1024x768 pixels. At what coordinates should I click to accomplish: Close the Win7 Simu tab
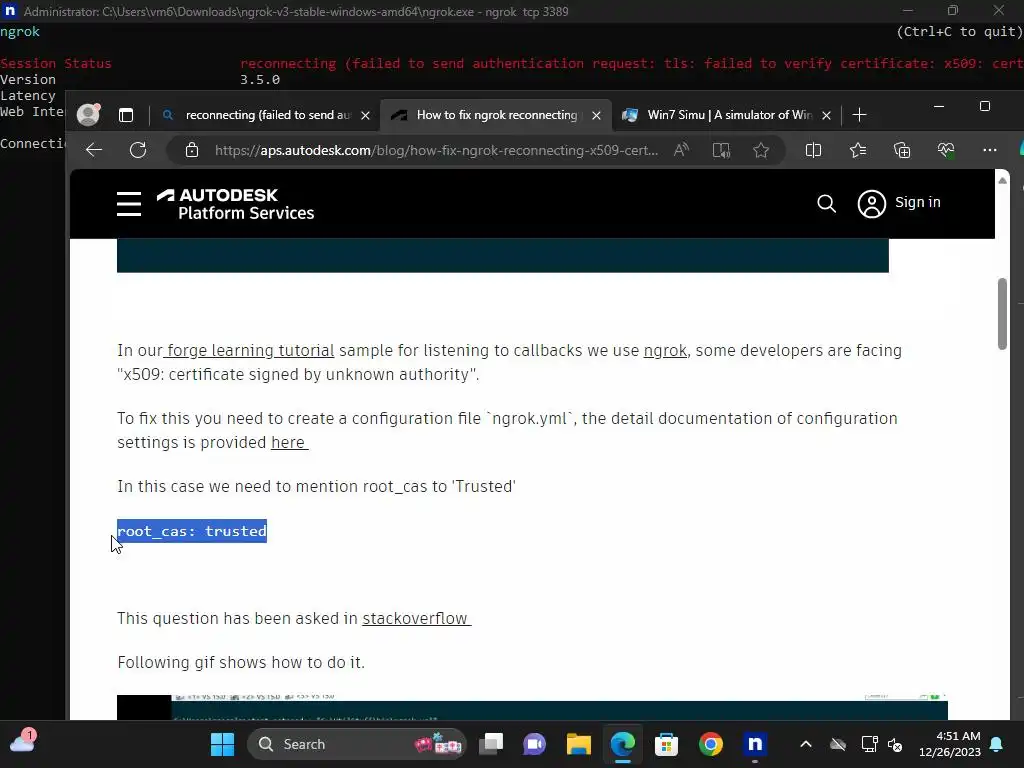click(x=826, y=116)
